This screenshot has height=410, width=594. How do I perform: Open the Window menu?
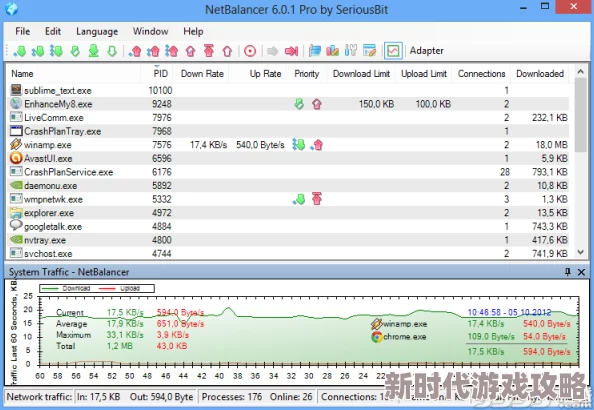(x=150, y=31)
